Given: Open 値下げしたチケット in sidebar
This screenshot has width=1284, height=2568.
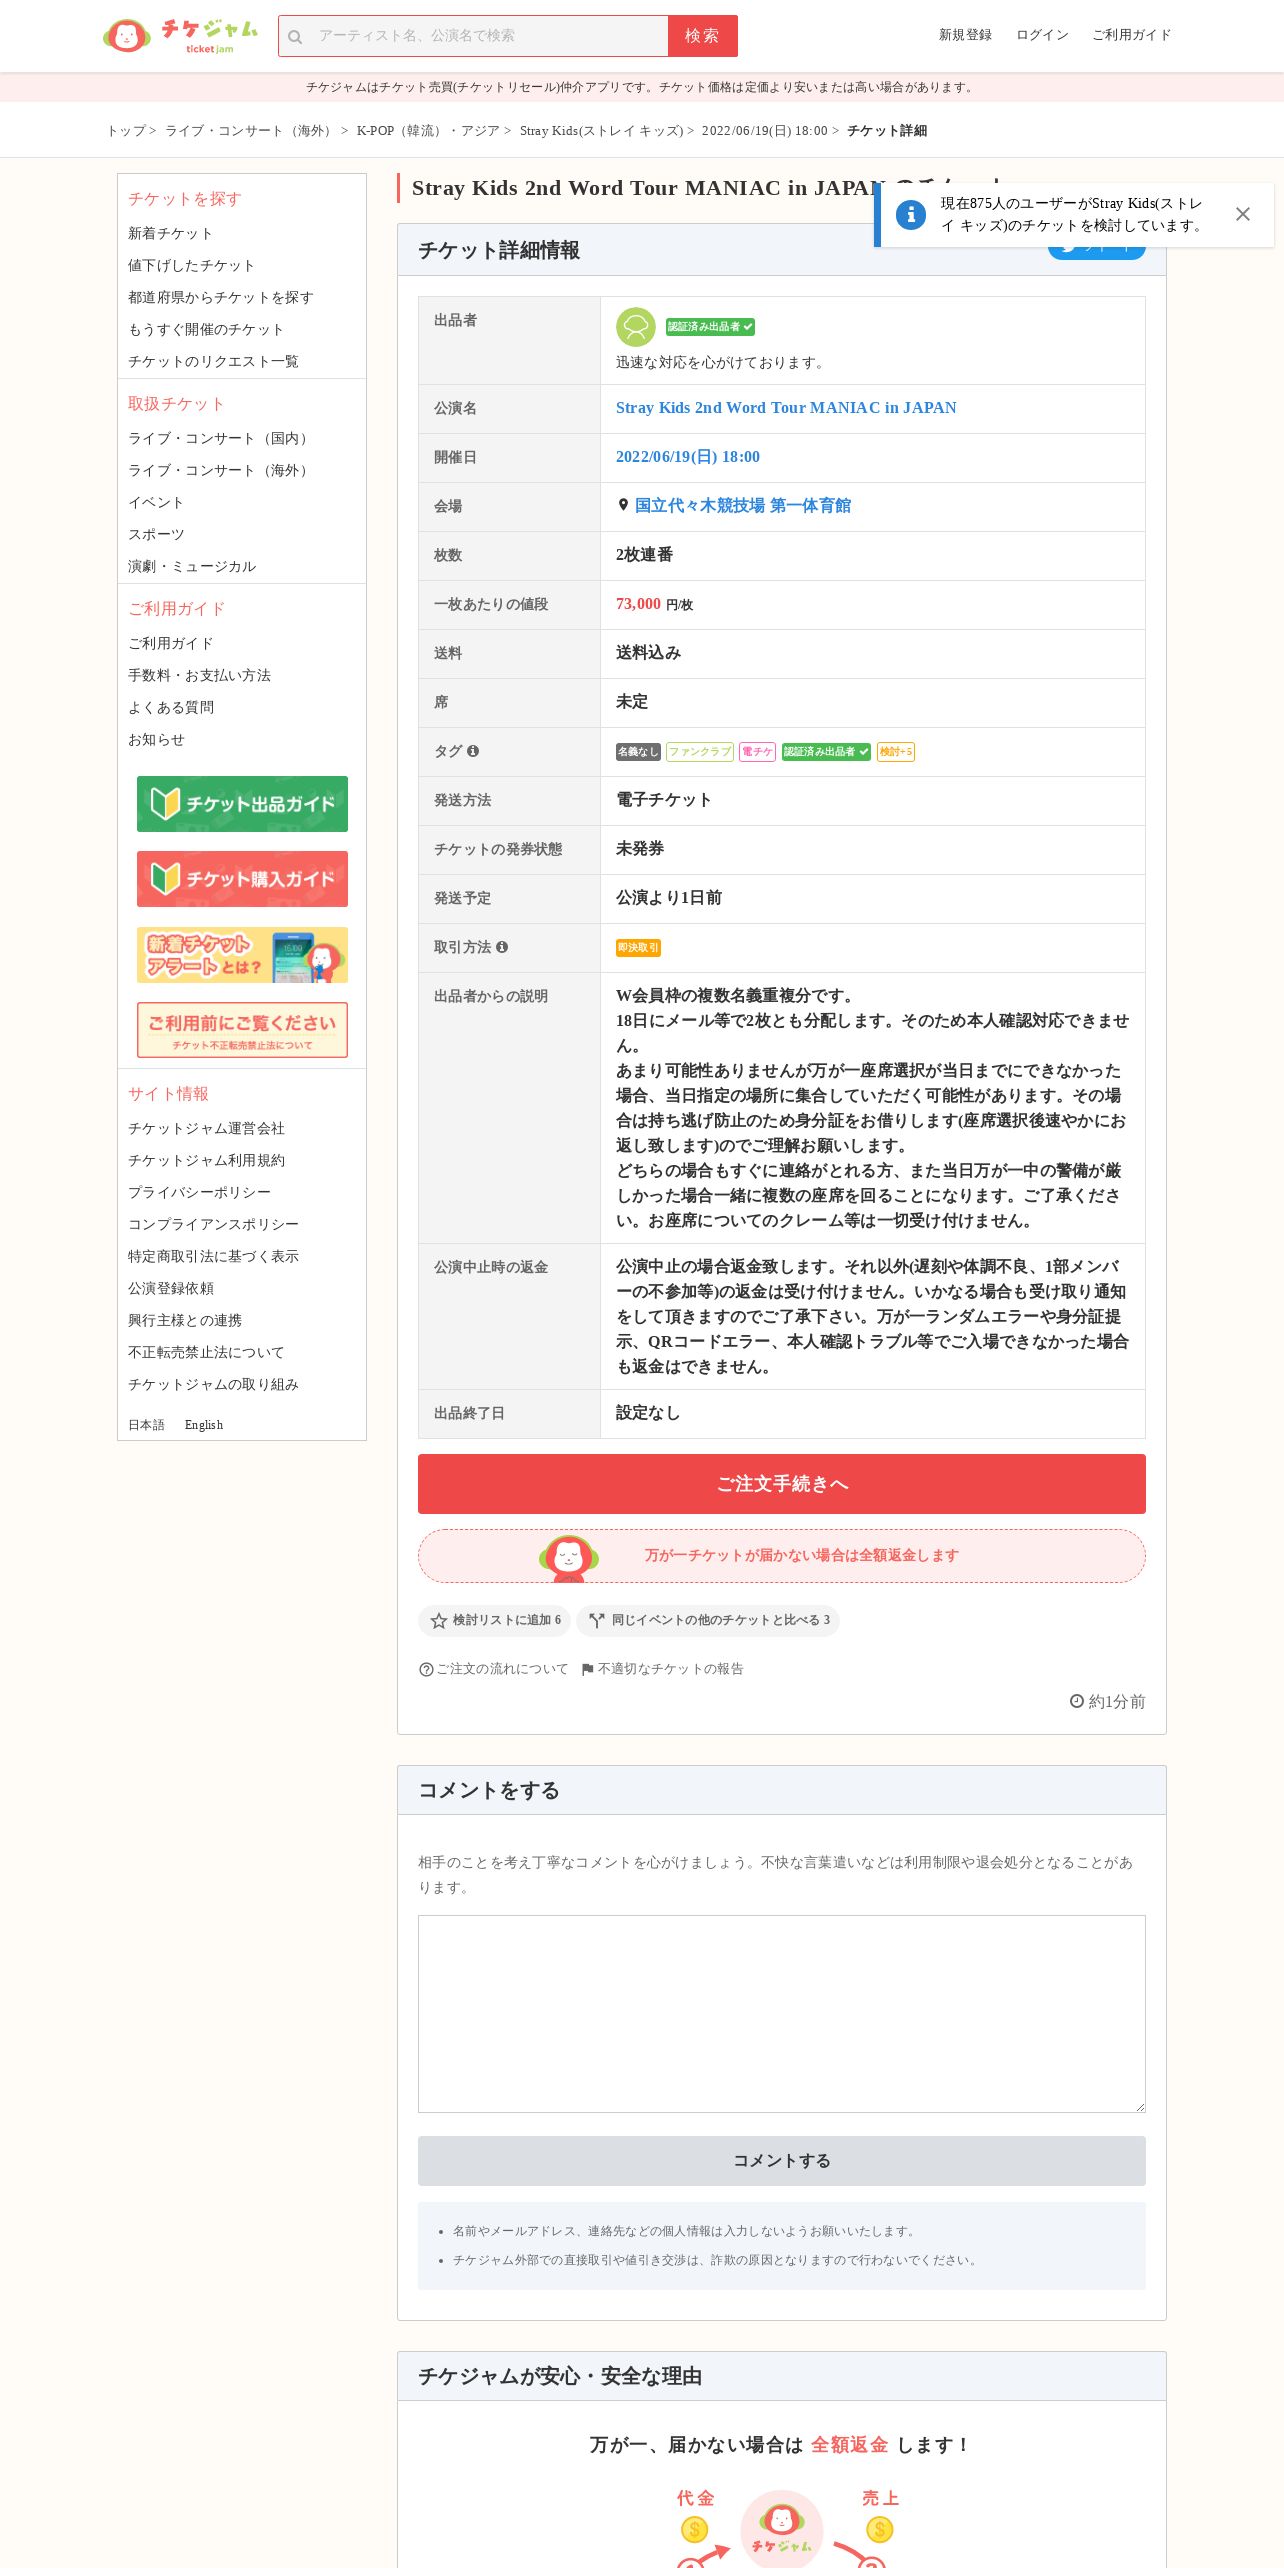Looking at the screenshot, I should click(x=191, y=266).
